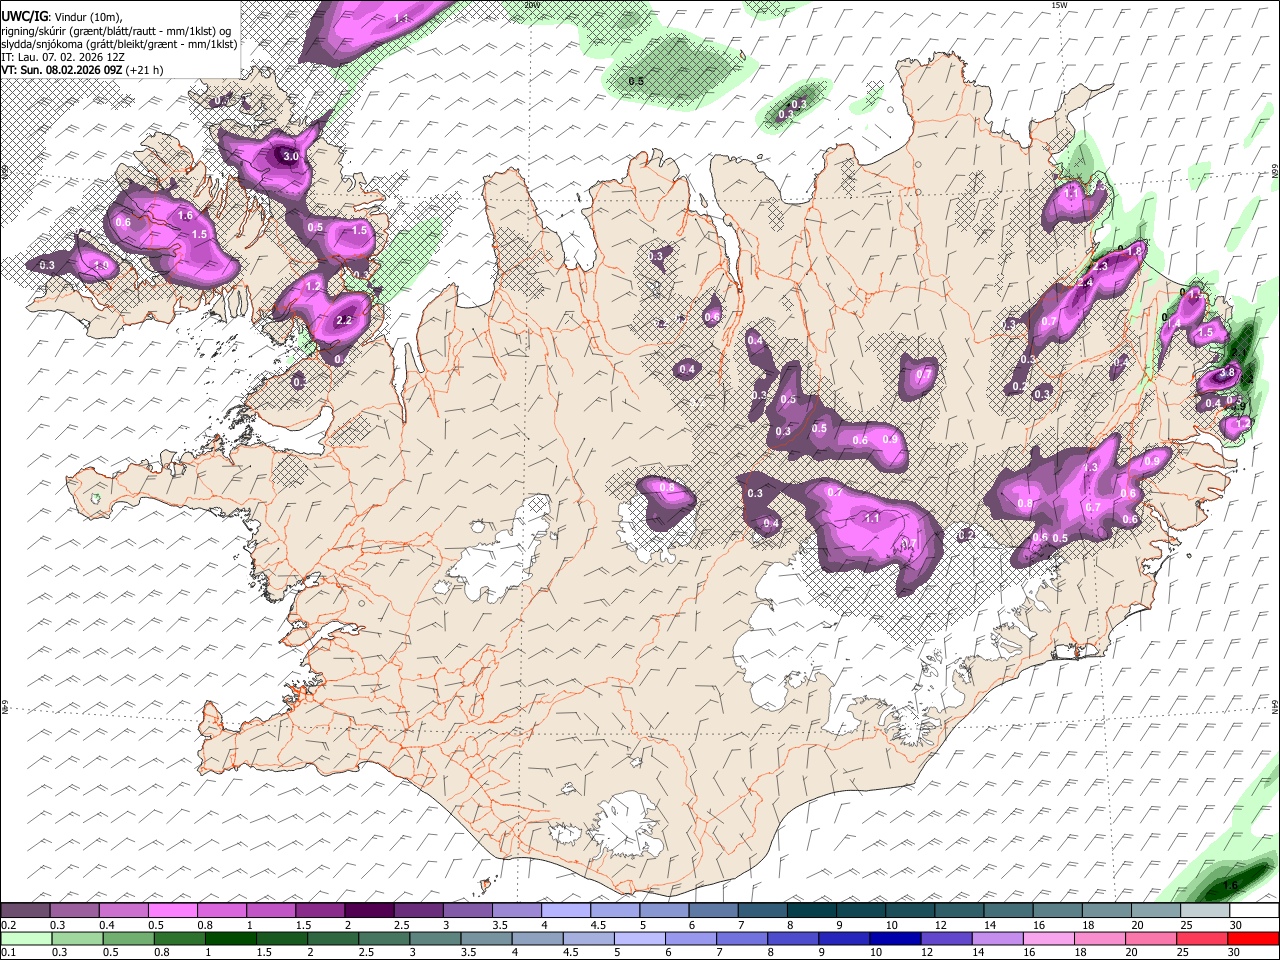Screen dimensions: 1280x960
Task: Click the darkest purple swatch labeled 2 in the upper legend
Action: click(x=369, y=911)
